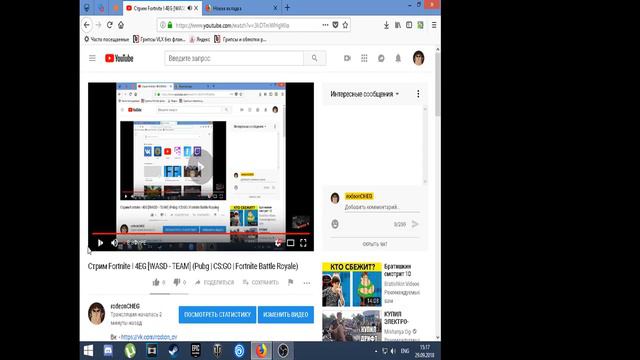Open the notifications bell

(x=398, y=58)
